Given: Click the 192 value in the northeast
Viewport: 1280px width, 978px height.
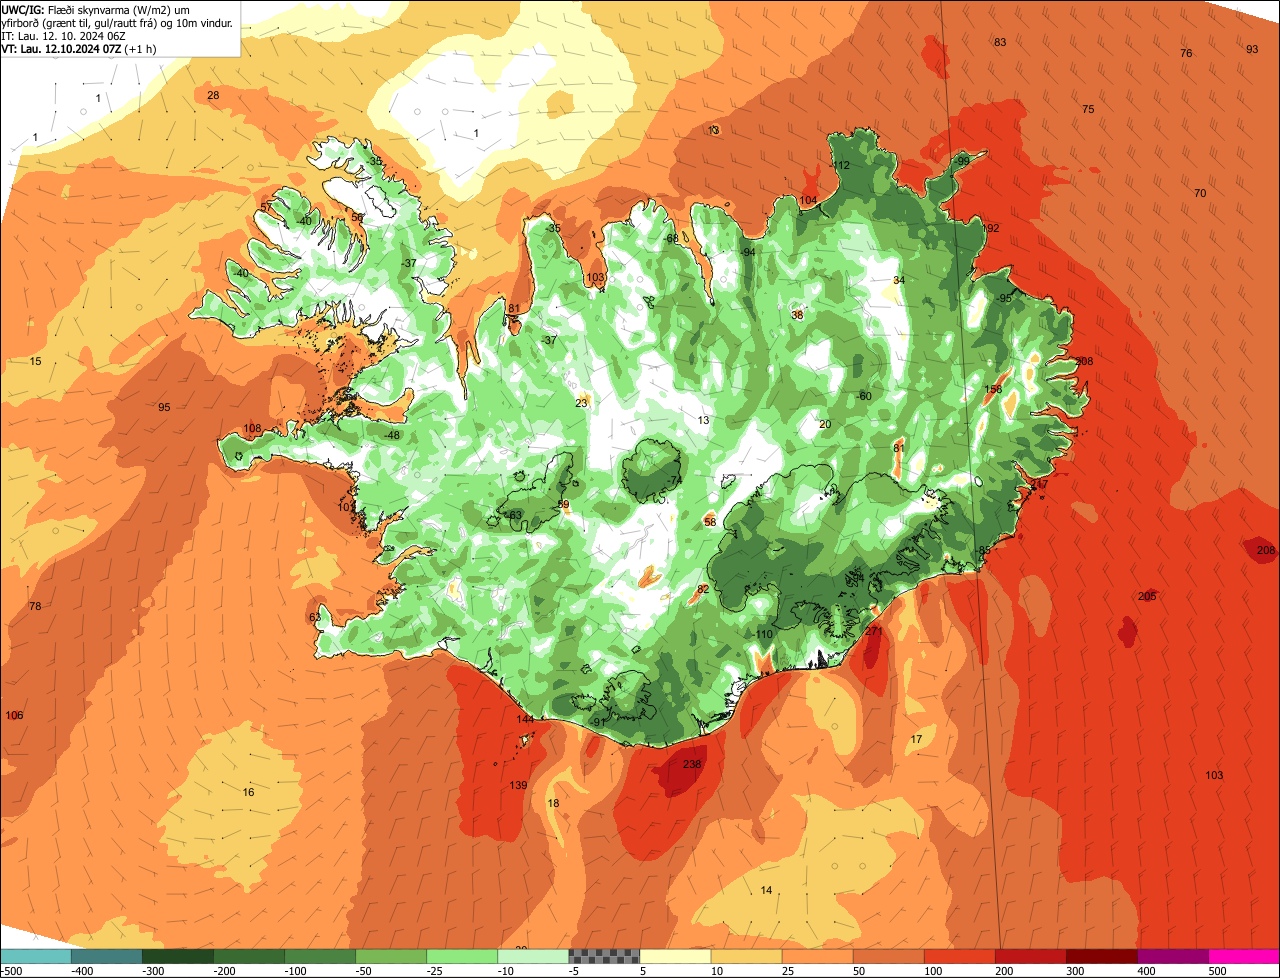Looking at the screenshot, I should (x=991, y=229).
